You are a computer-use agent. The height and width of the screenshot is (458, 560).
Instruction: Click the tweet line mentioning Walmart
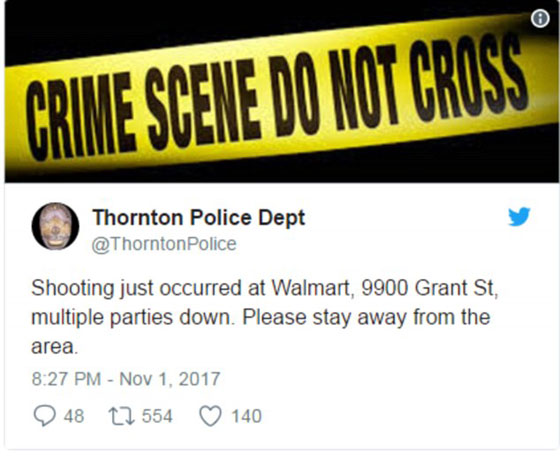[265, 288]
